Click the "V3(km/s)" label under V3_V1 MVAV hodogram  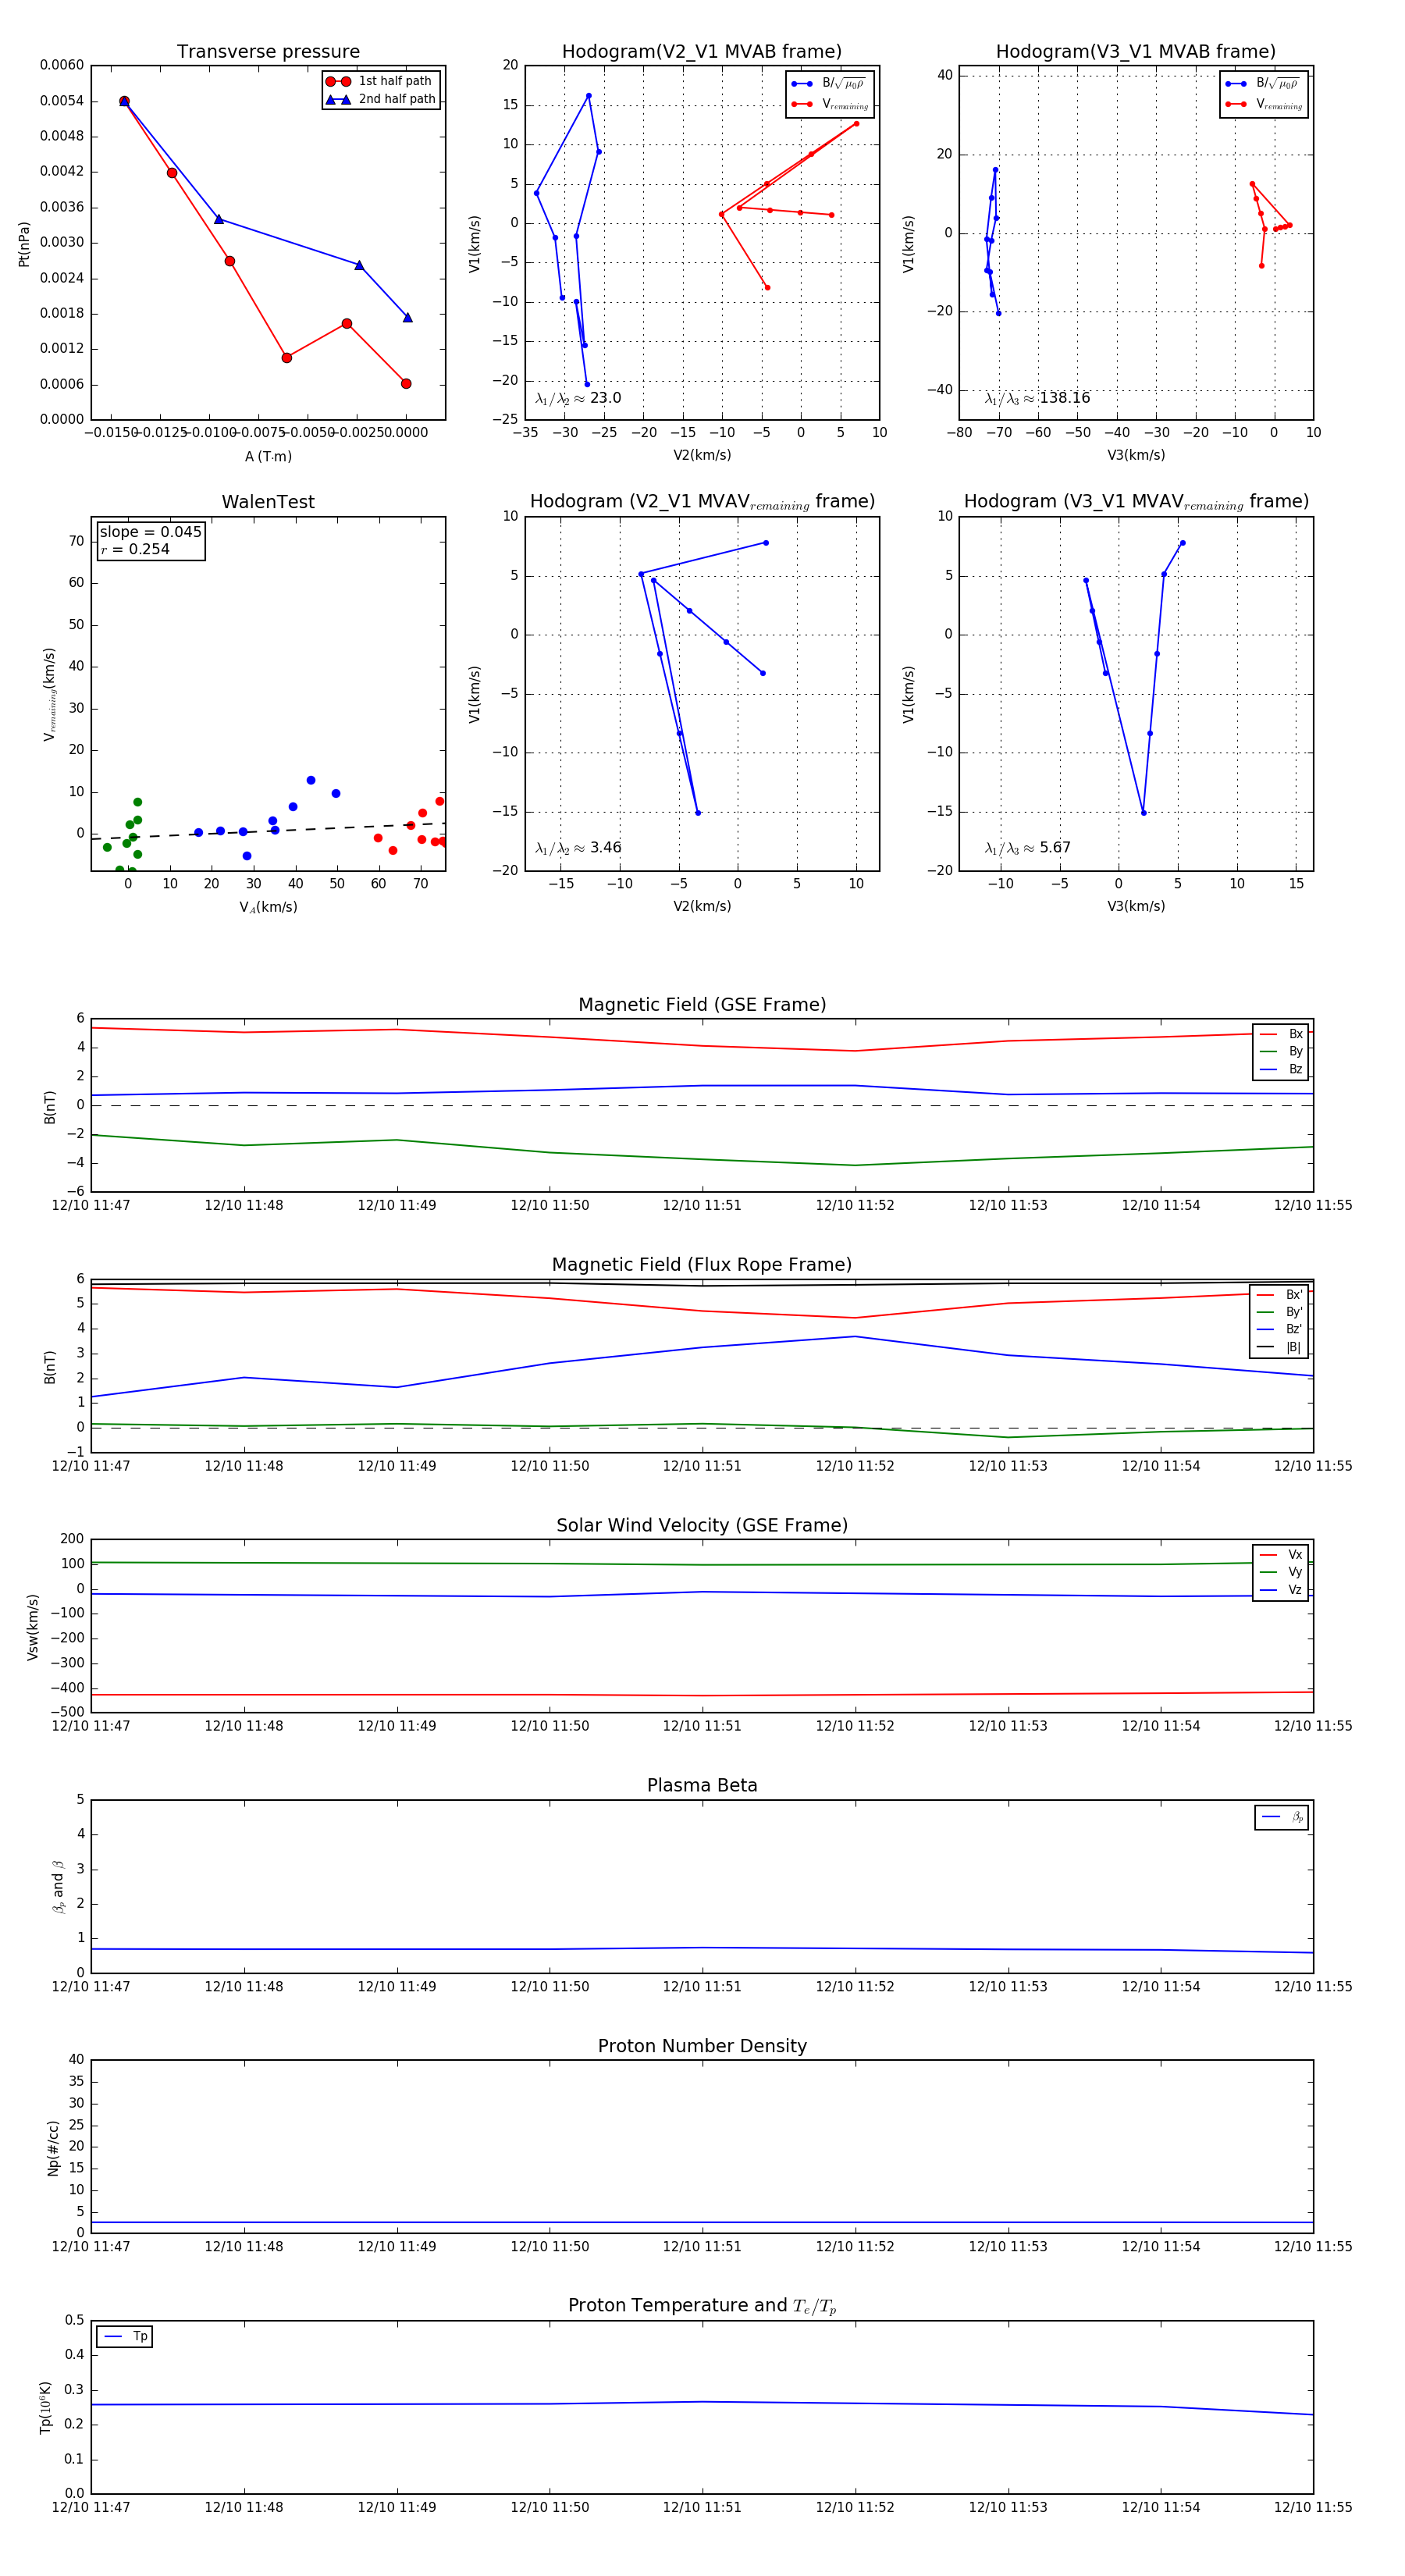tap(1136, 907)
